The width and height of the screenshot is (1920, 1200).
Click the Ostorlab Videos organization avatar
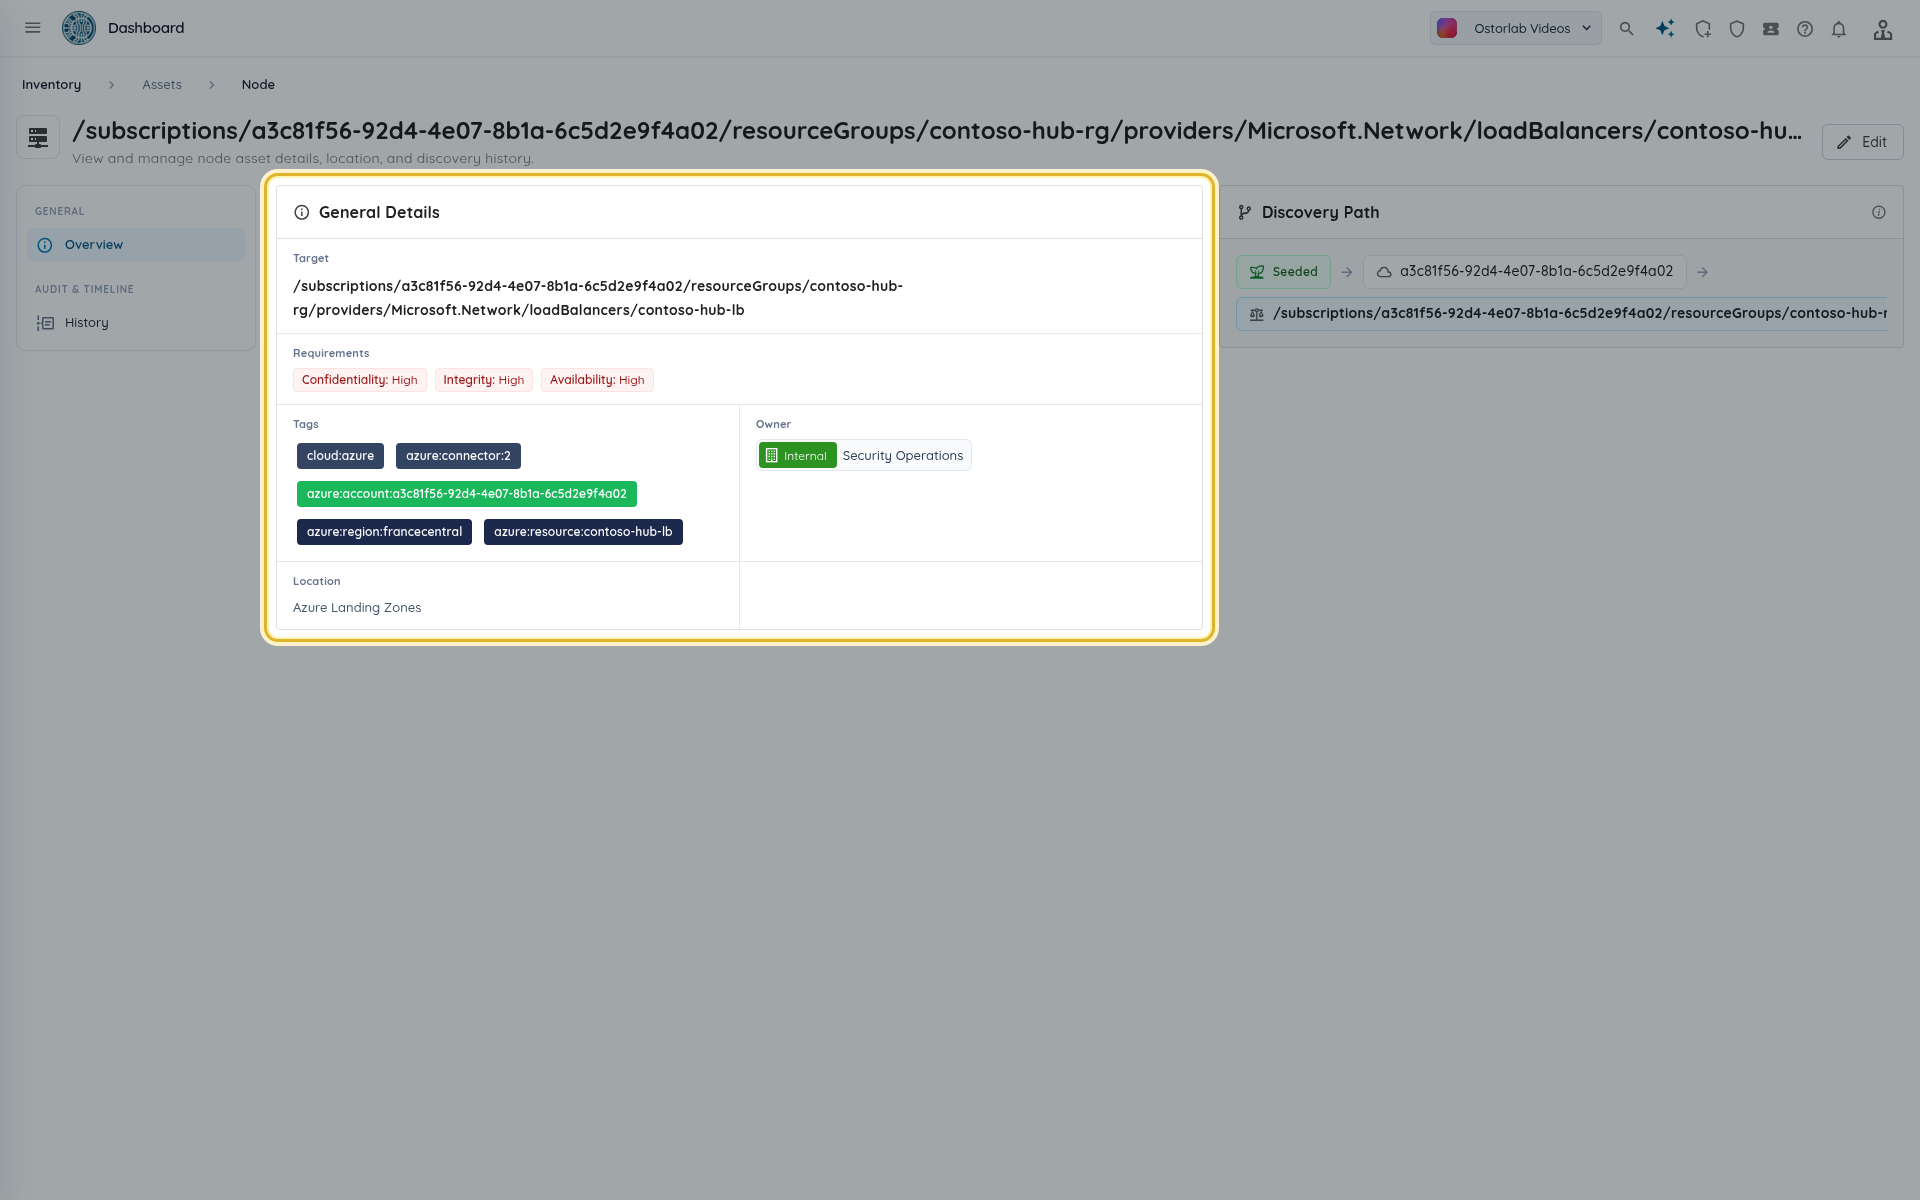1447,28
